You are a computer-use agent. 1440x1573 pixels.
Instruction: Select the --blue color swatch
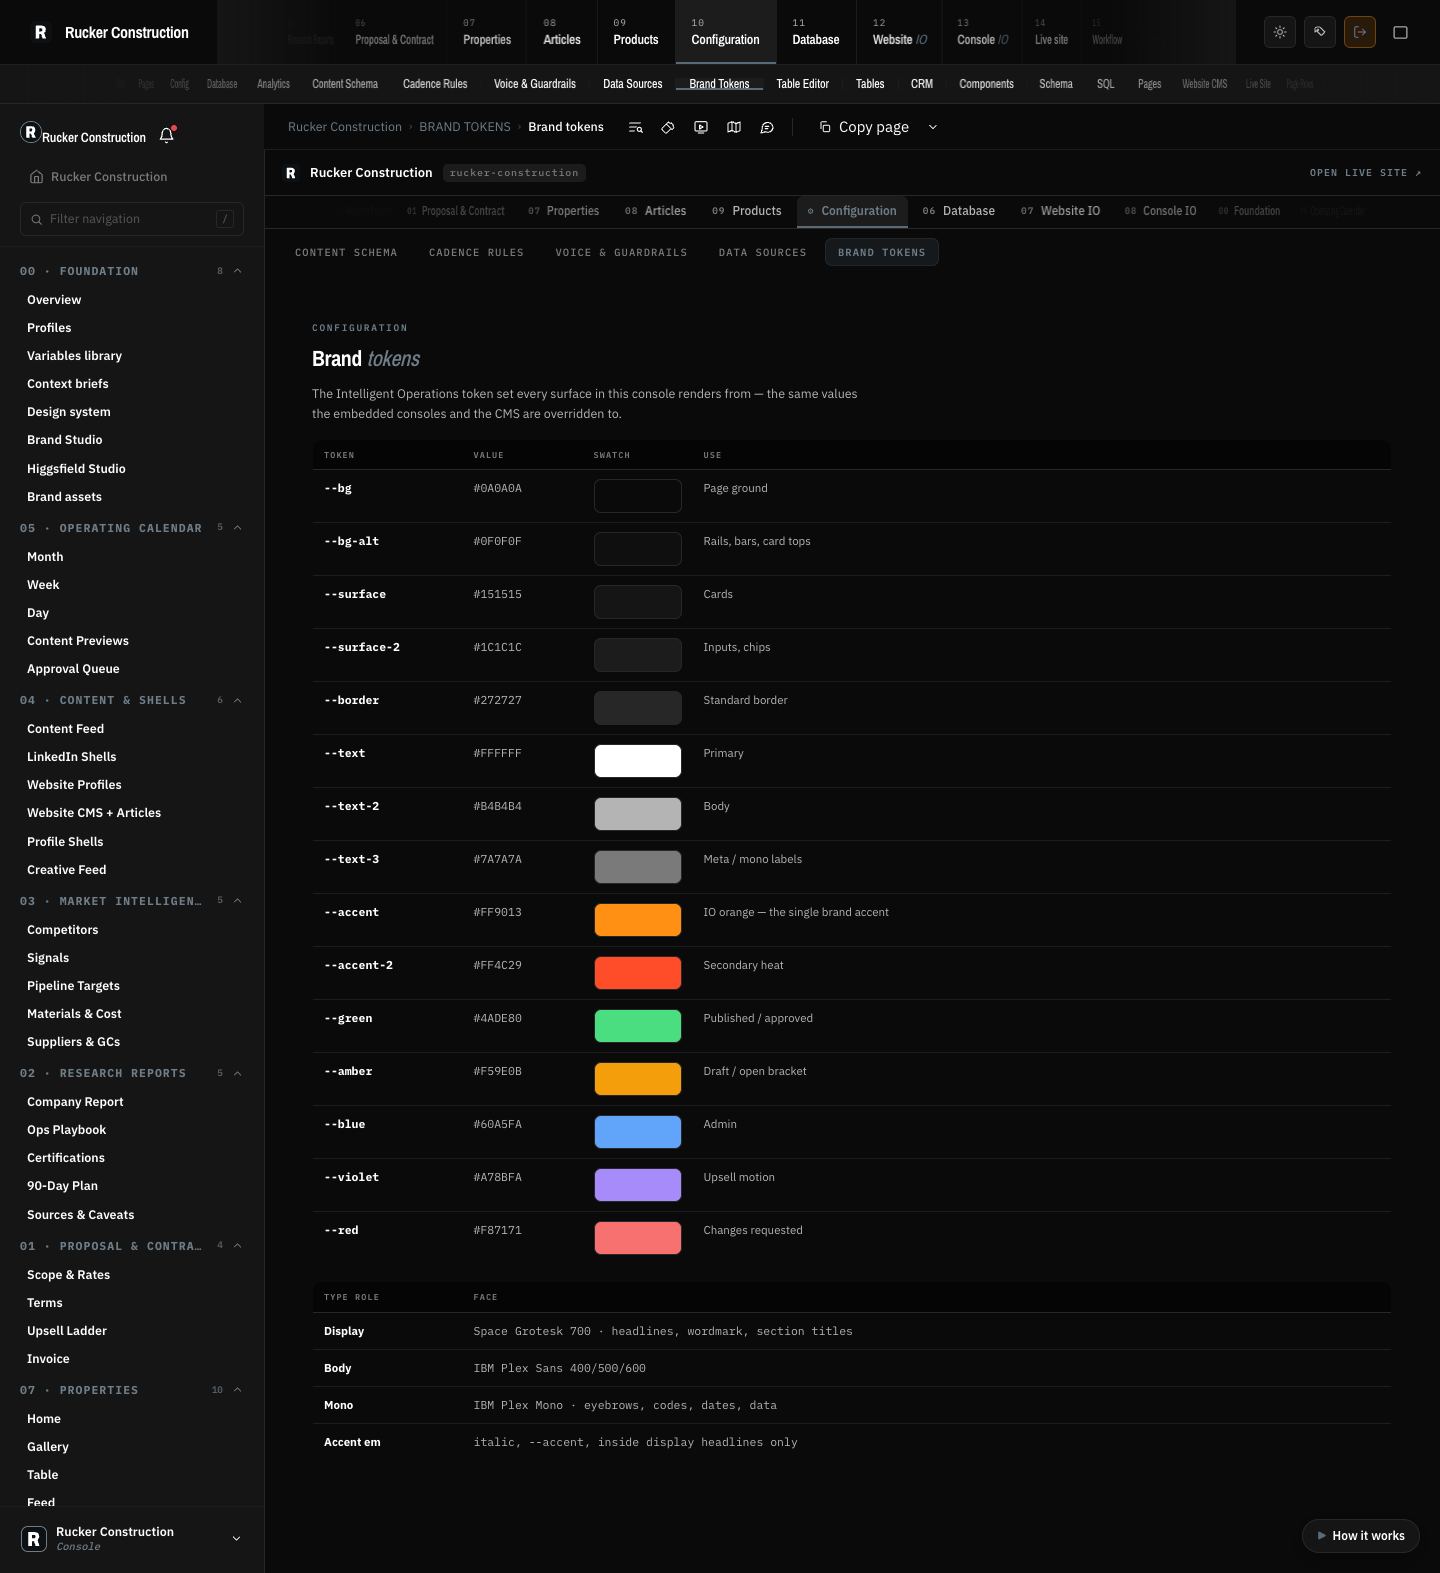click(x=638, y=1132)
